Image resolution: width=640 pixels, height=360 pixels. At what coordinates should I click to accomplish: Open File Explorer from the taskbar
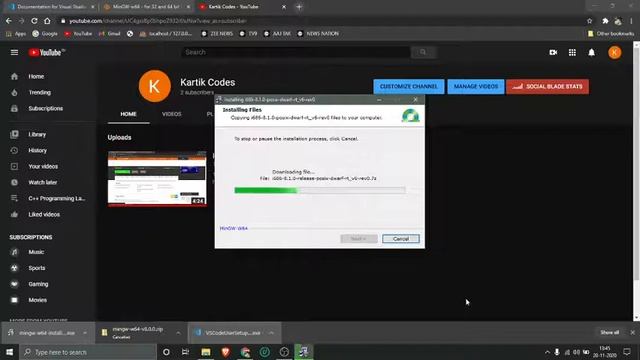[206, 352]
